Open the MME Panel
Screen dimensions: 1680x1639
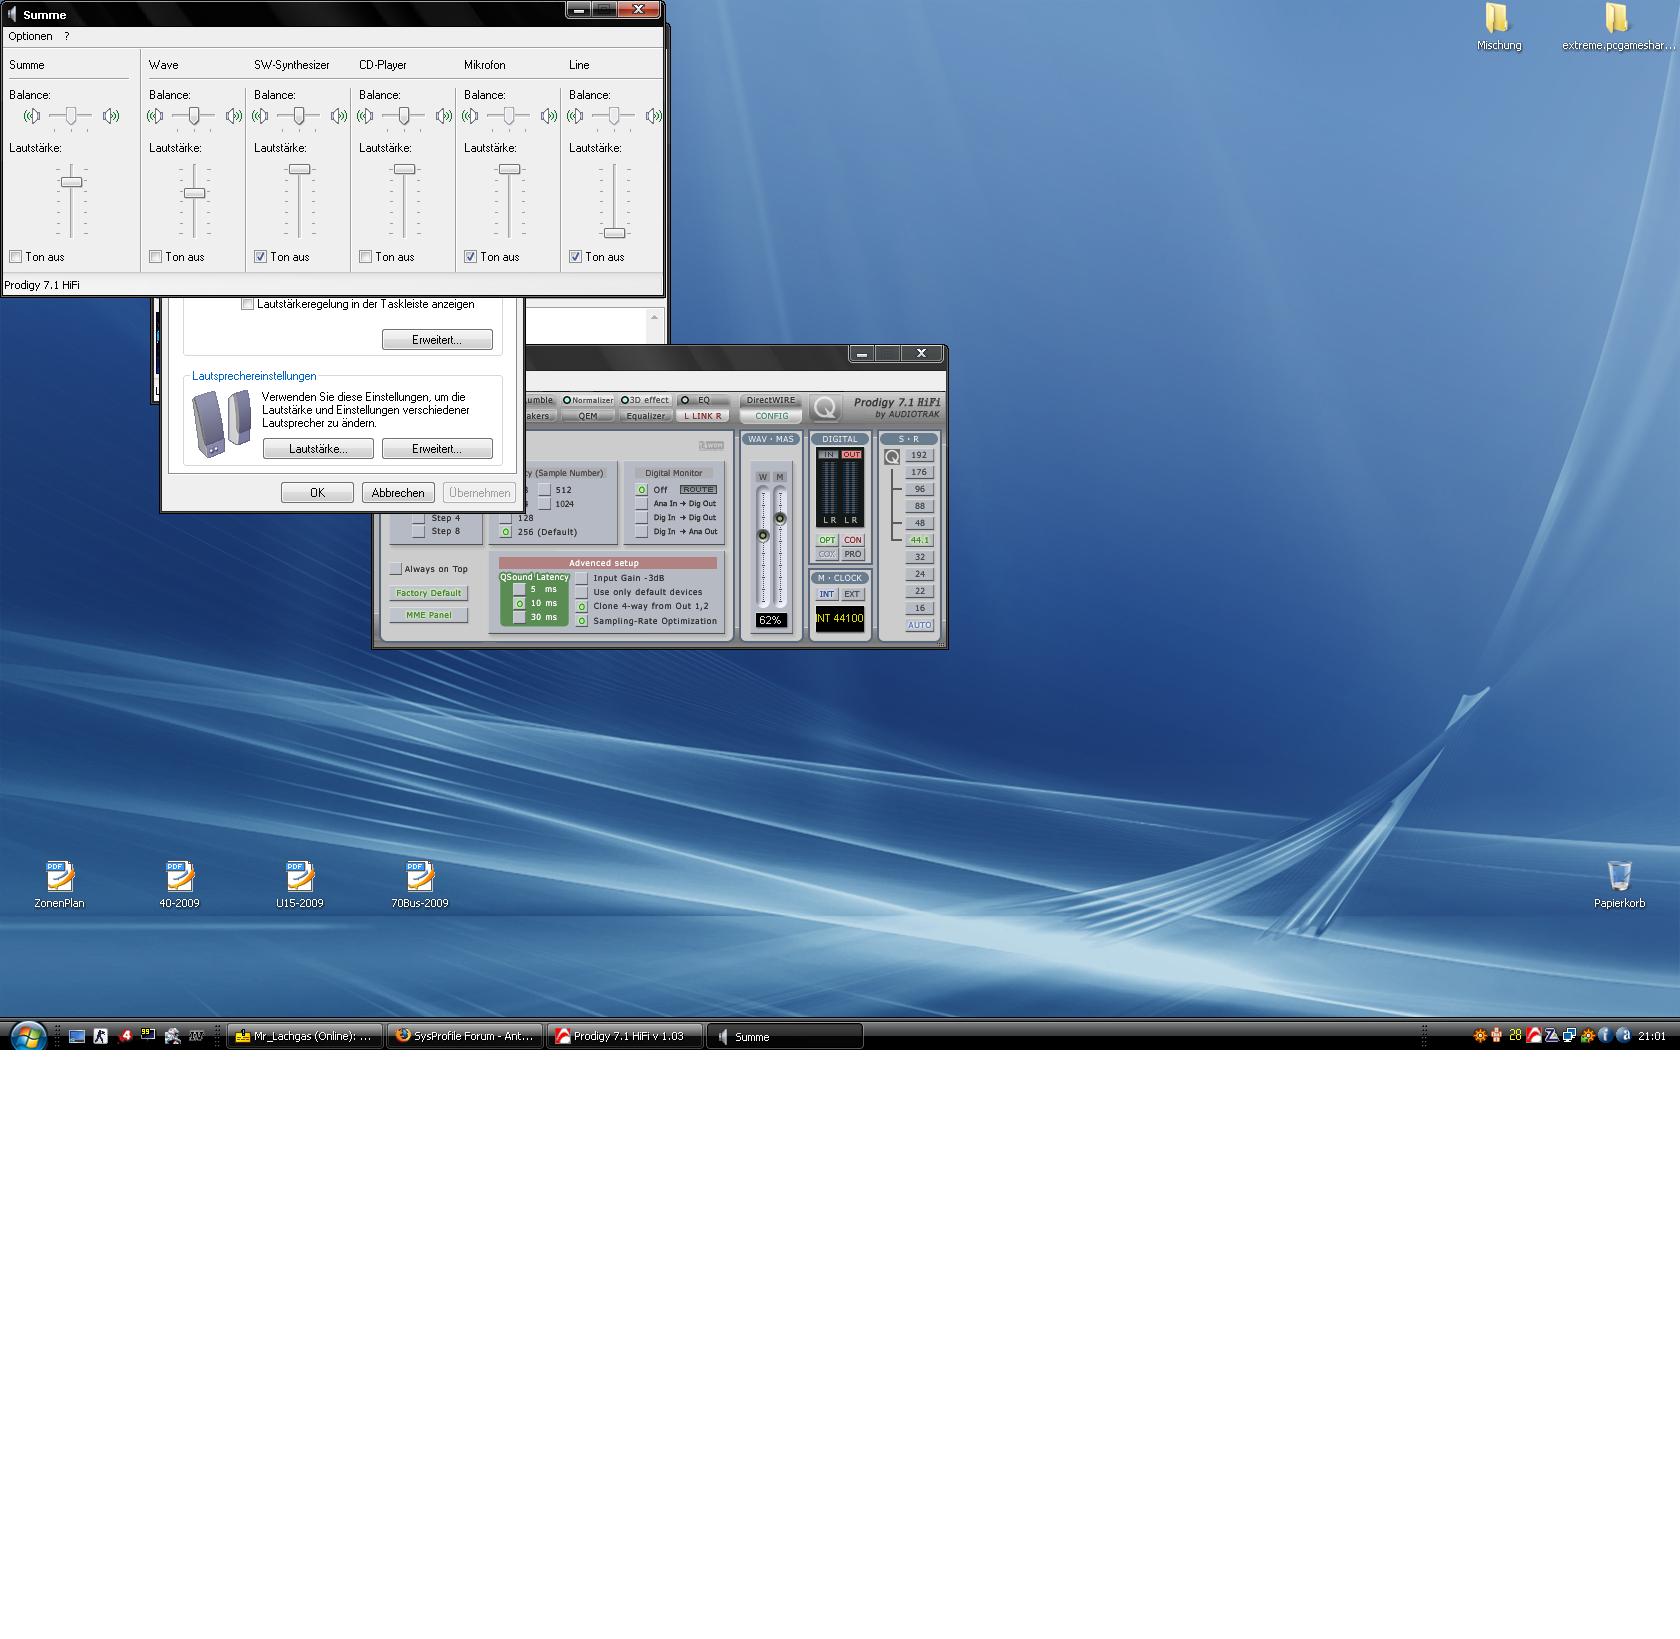click(429, 615)
